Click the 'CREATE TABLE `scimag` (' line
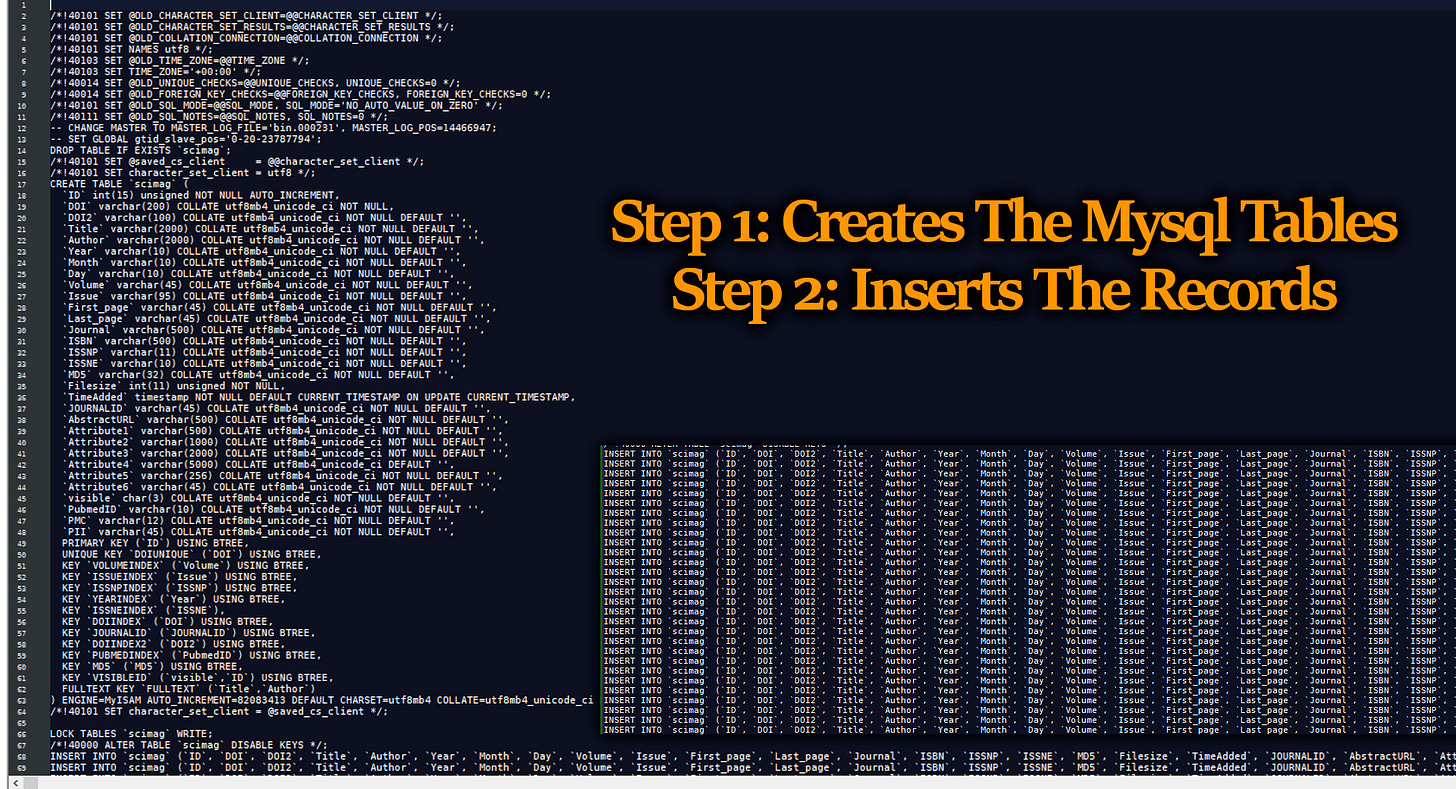Image resolution: width=1456 pixels, height=789 pixels. 119,183
